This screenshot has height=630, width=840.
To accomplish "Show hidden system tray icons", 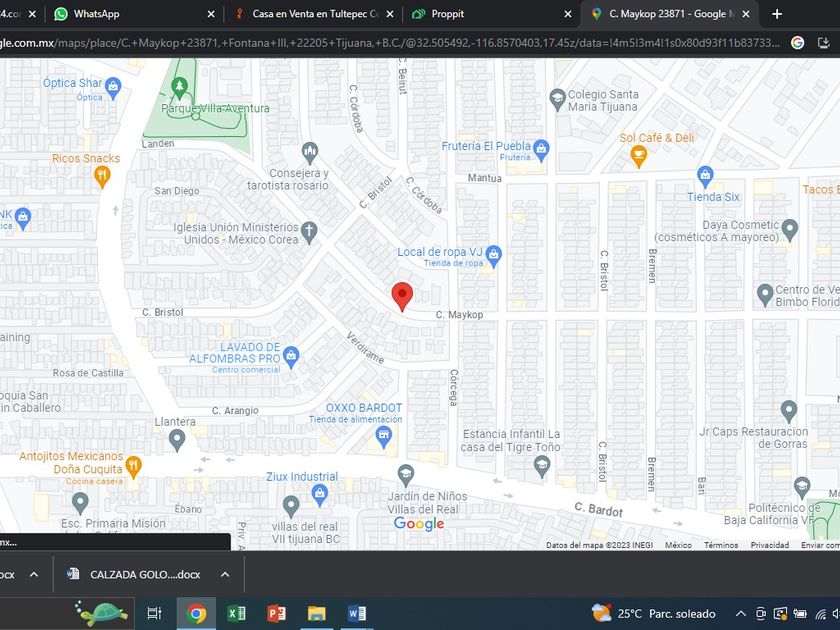I will tap(740, 613).
